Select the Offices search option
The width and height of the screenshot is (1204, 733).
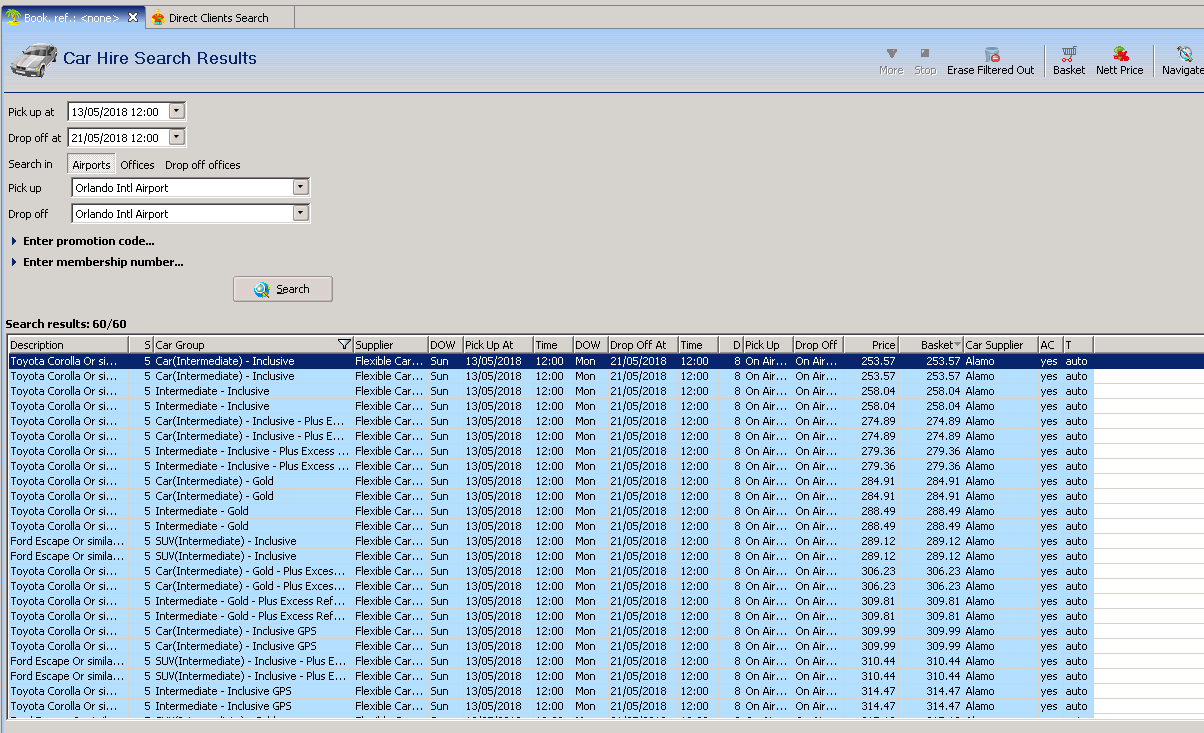coord(138,165)
